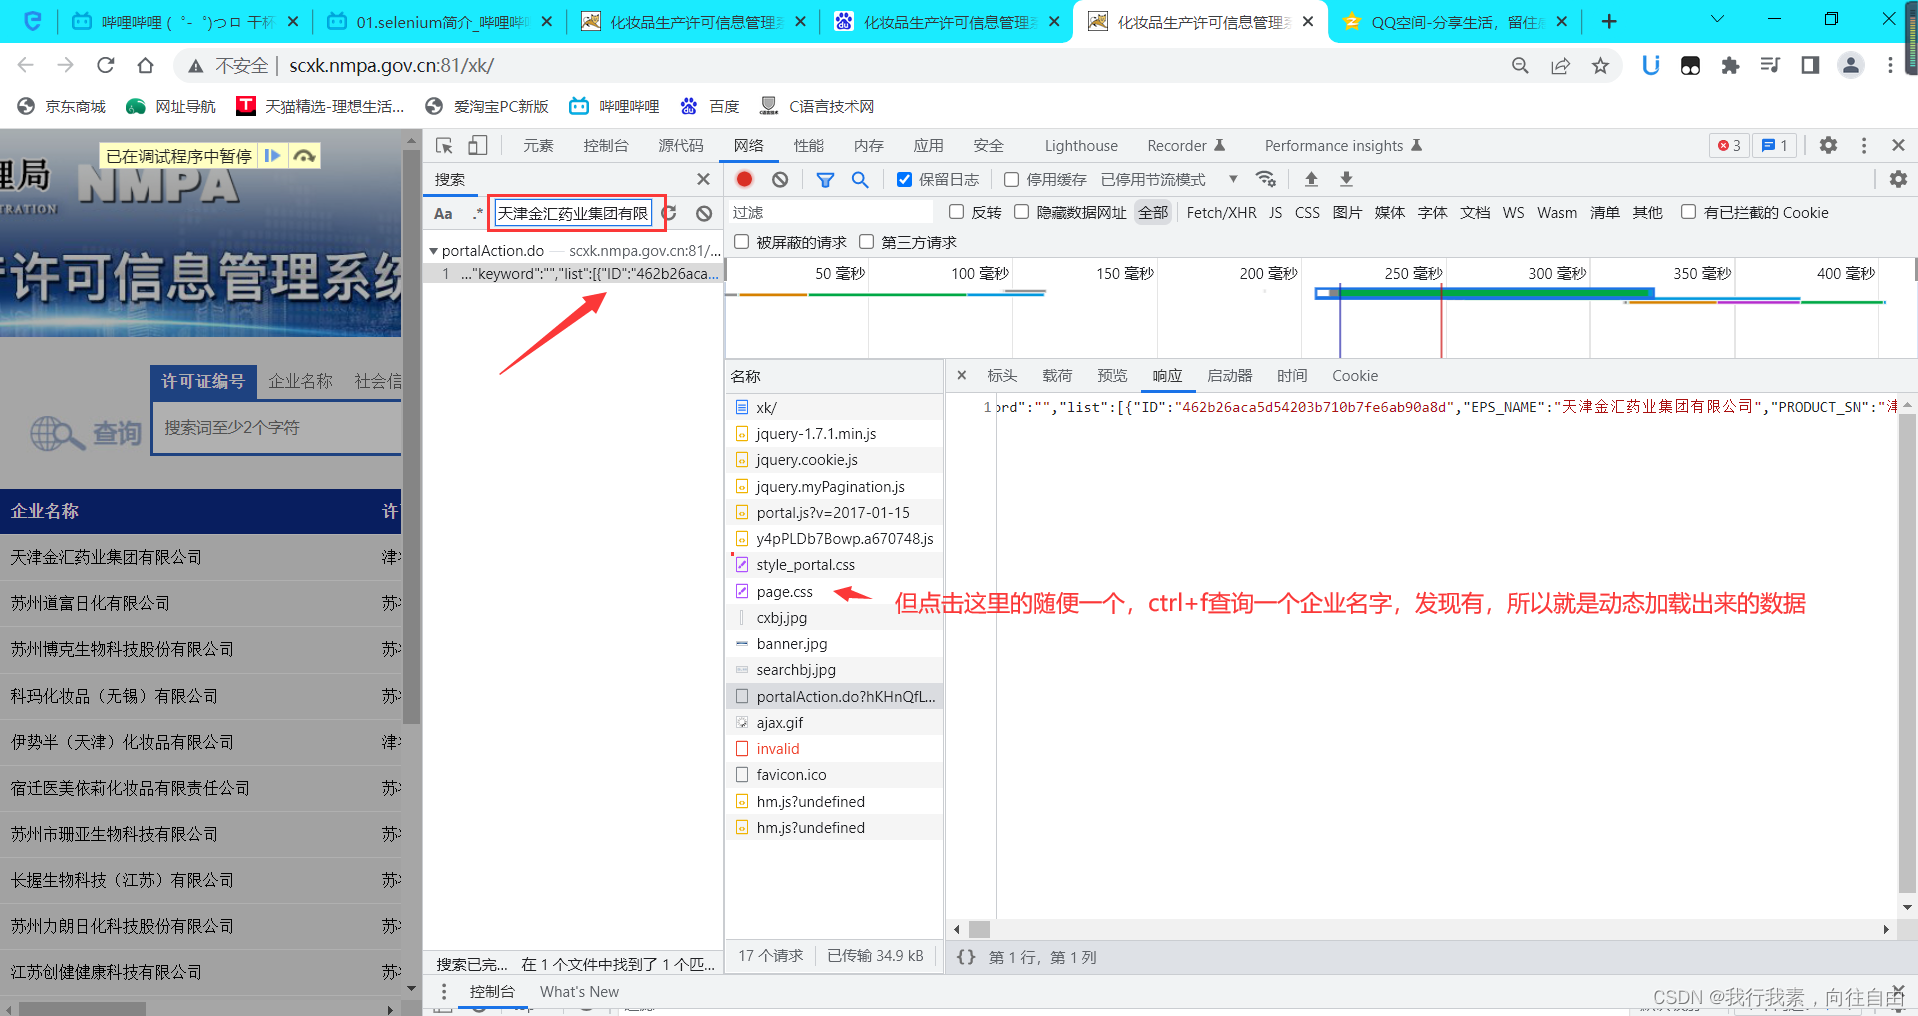
Task: Select portalAction.do request row
Action: (x=834, y=696)
